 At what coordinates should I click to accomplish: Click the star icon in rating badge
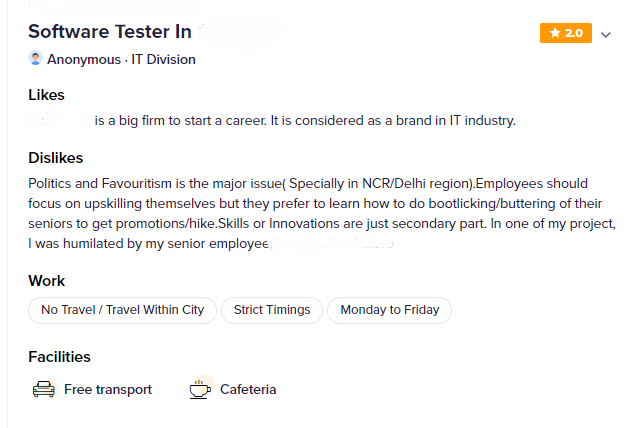point(554,33)
